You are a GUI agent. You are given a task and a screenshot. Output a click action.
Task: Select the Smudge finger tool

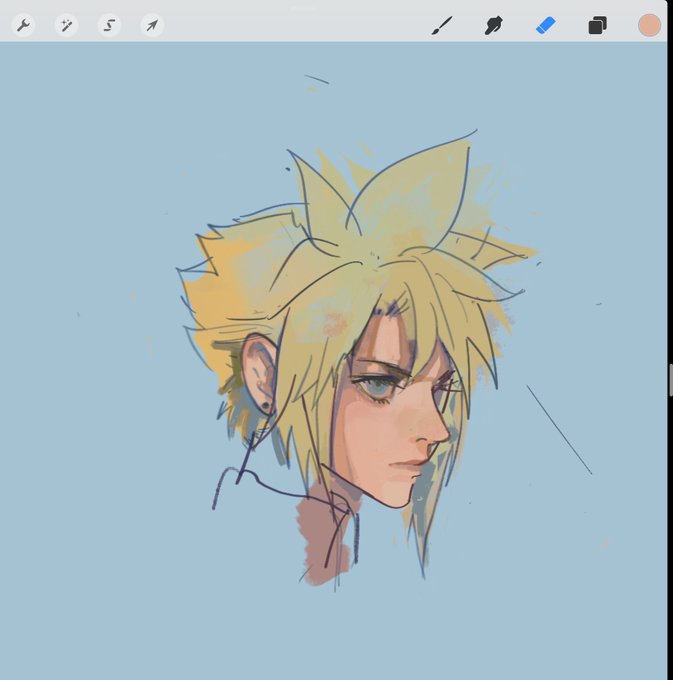click(493, 25)
